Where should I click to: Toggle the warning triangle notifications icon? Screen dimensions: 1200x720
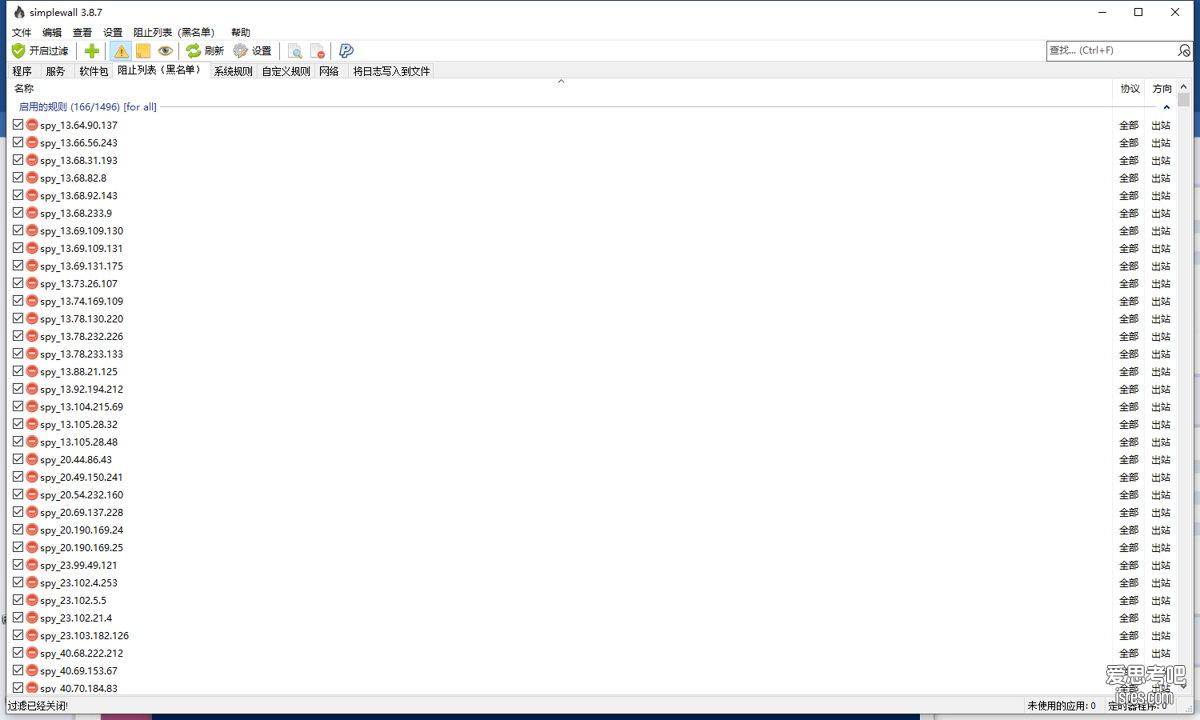pyautogui.click(x=121, y=51)
